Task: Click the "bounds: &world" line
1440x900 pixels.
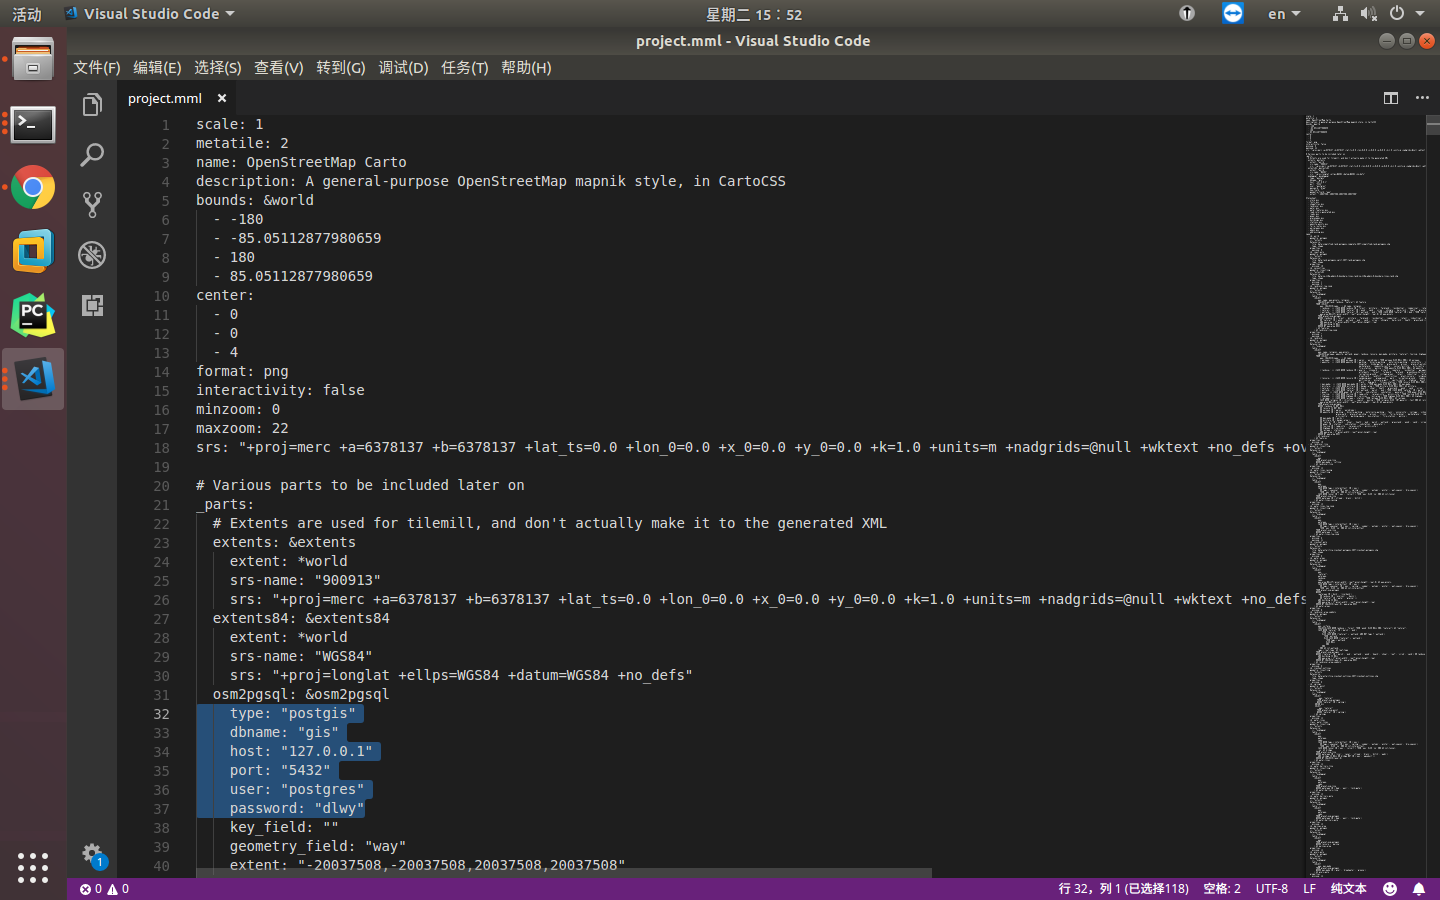Action: point(255,200)
